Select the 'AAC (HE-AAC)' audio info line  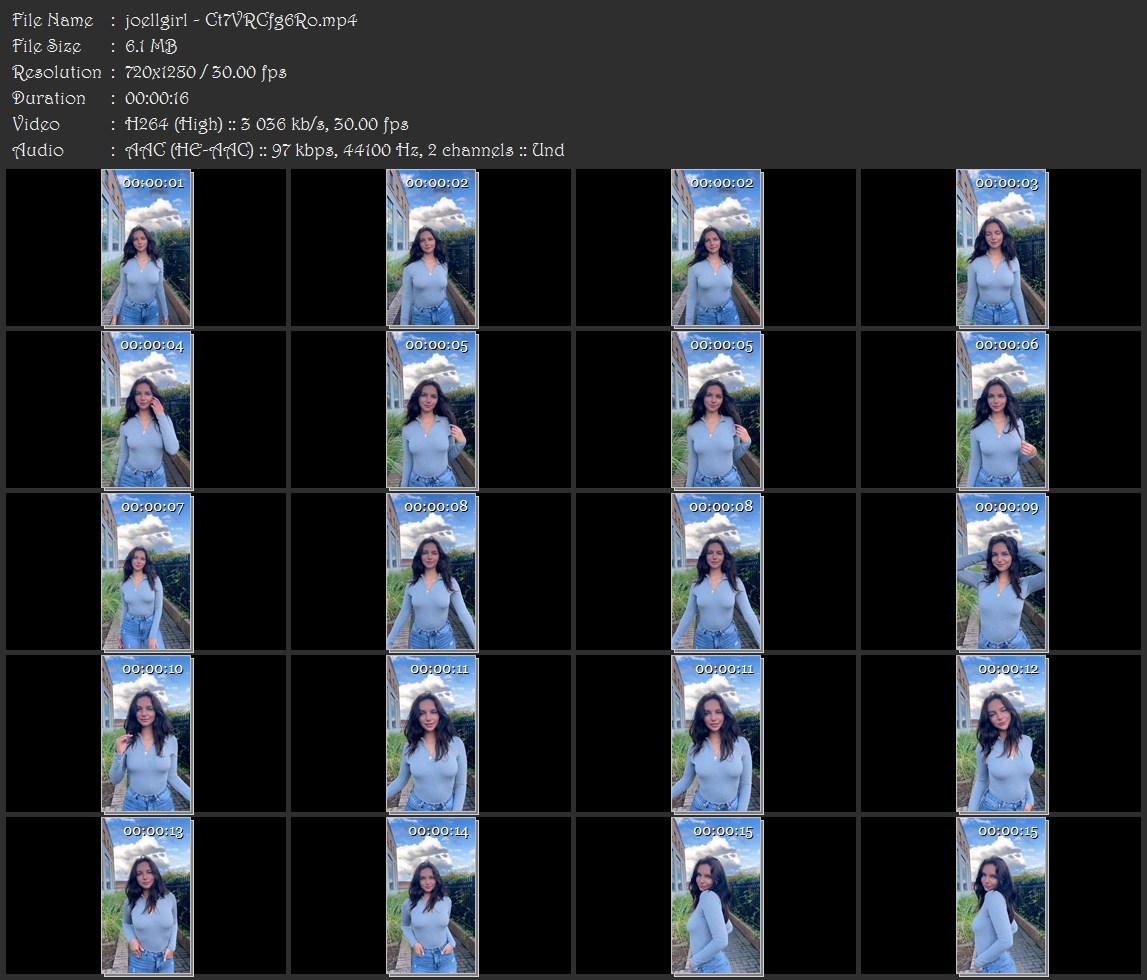345,150
